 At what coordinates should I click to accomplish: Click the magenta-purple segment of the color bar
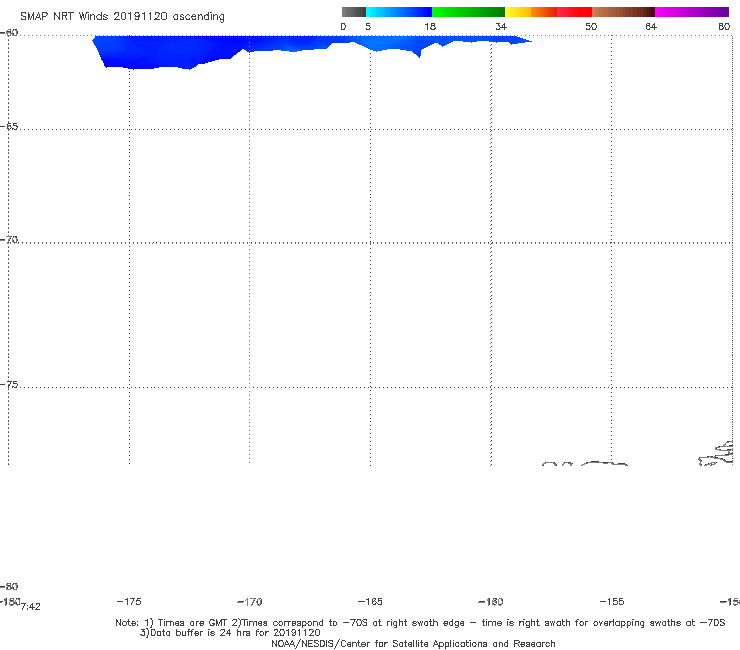(692, 12)
